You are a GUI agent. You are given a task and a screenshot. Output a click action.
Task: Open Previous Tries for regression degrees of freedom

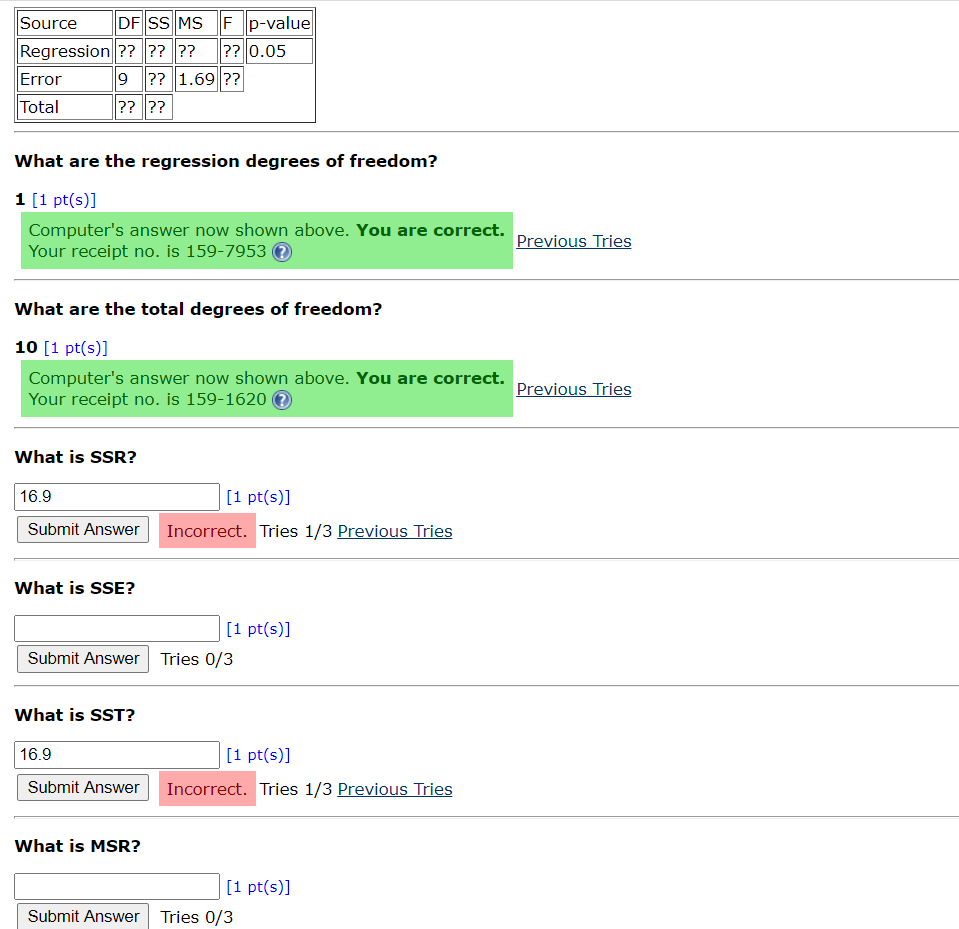point(574,241)
